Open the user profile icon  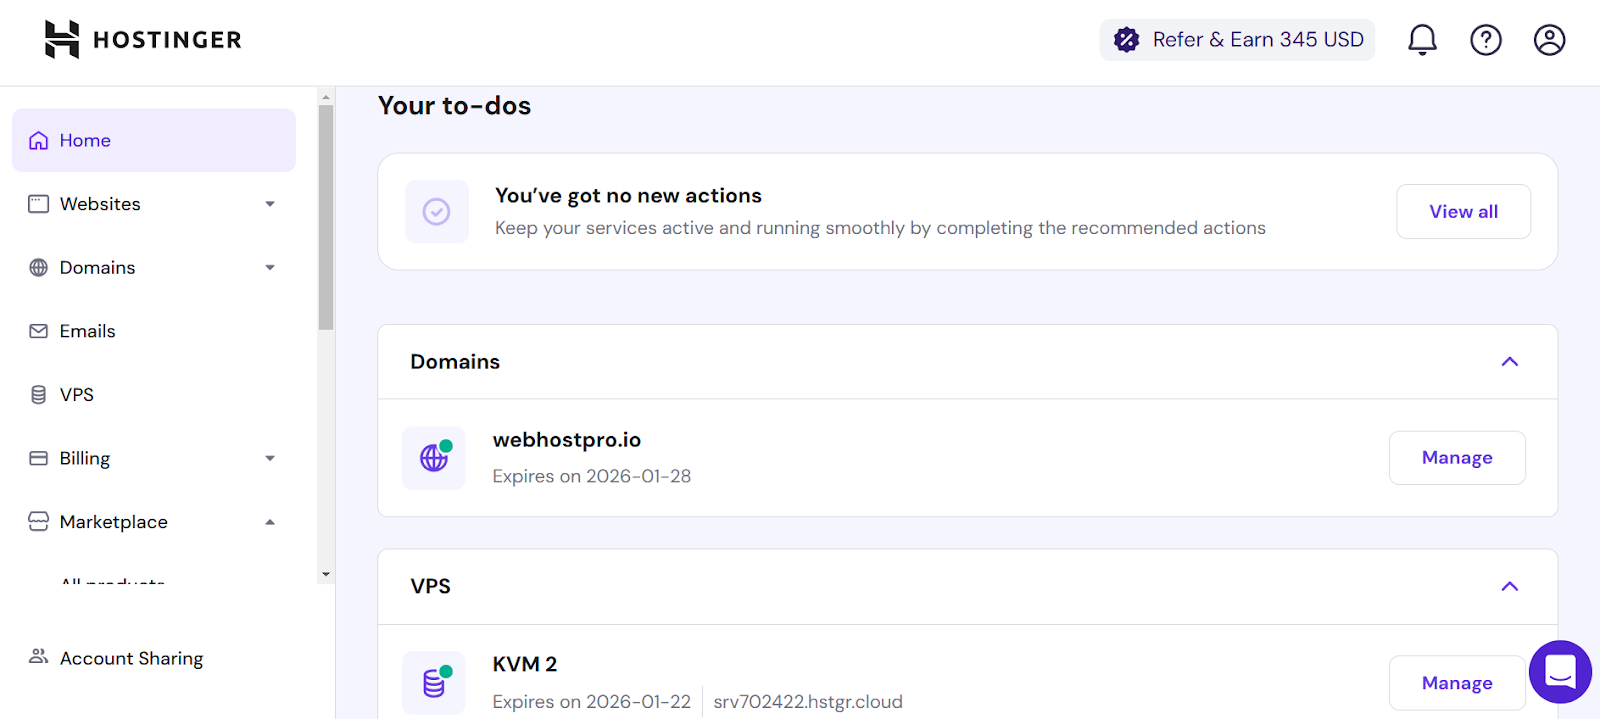click(1549, 40)
